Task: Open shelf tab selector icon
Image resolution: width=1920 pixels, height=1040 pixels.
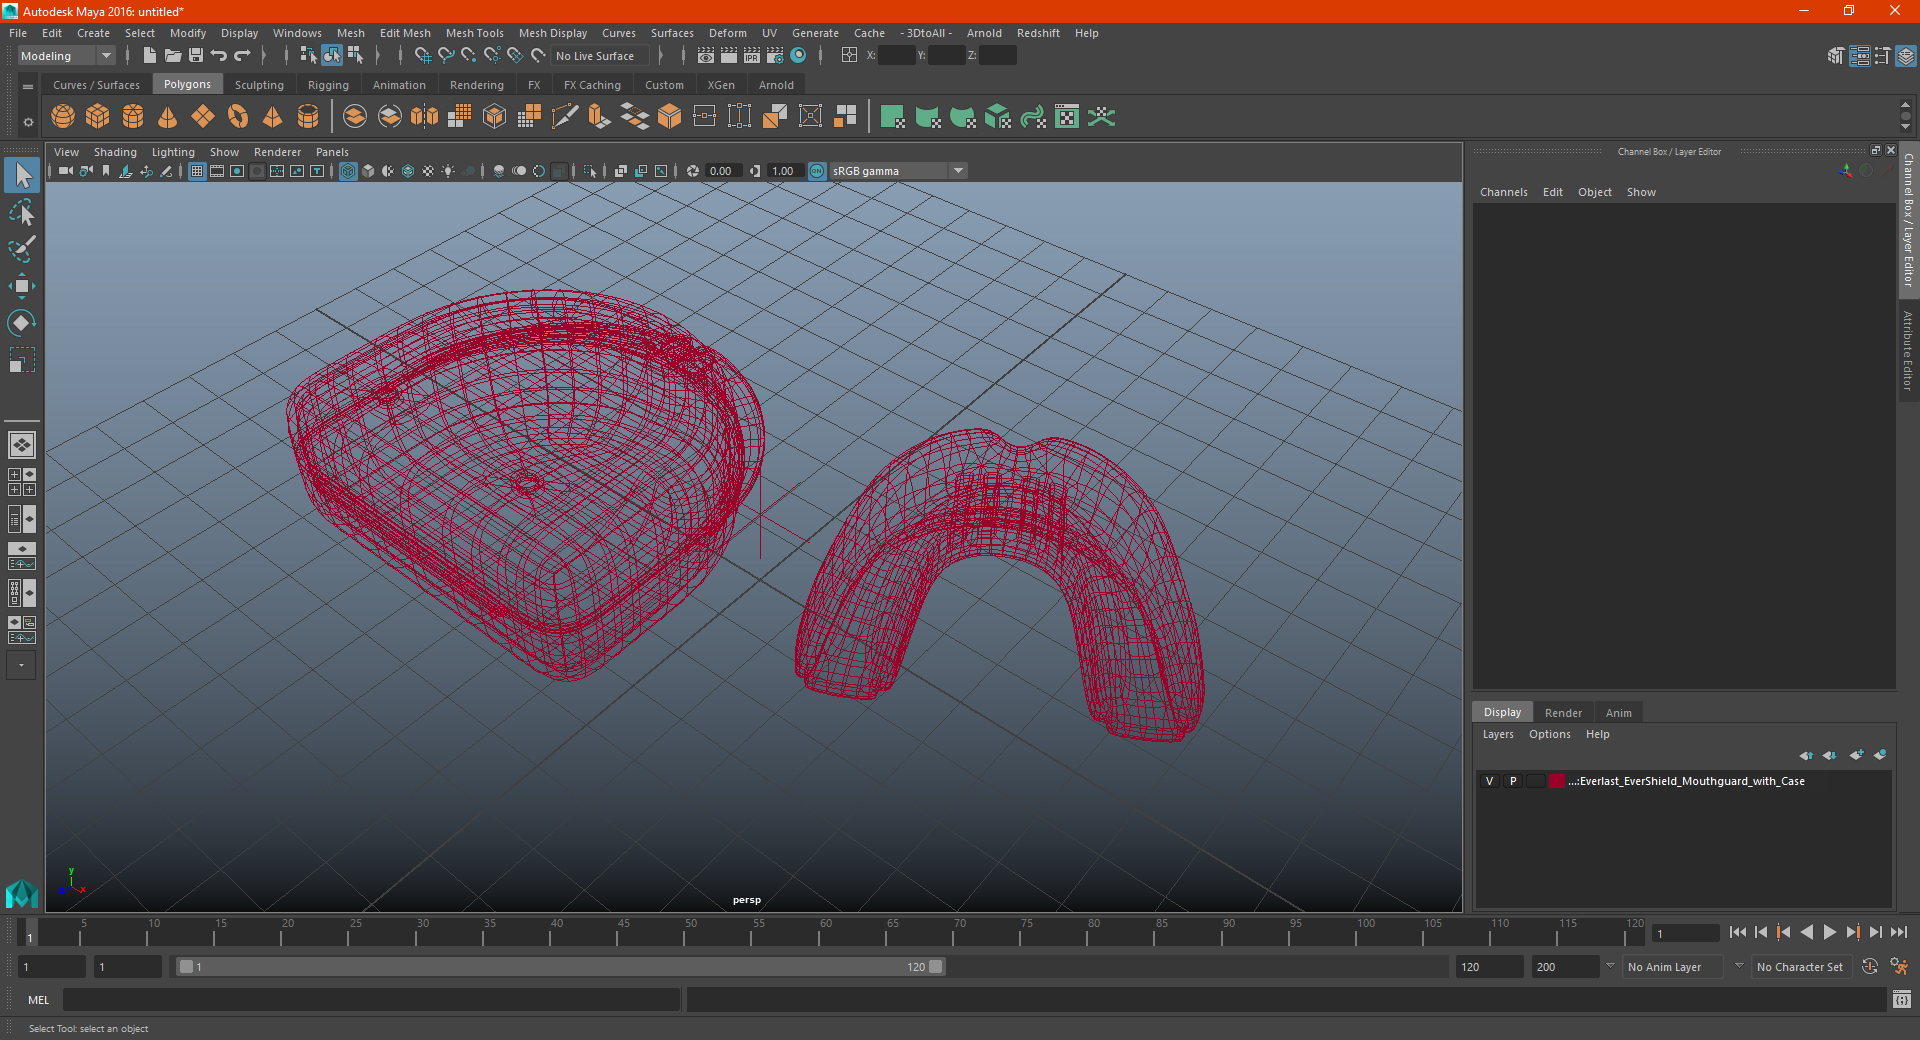Action: [28, 87]
